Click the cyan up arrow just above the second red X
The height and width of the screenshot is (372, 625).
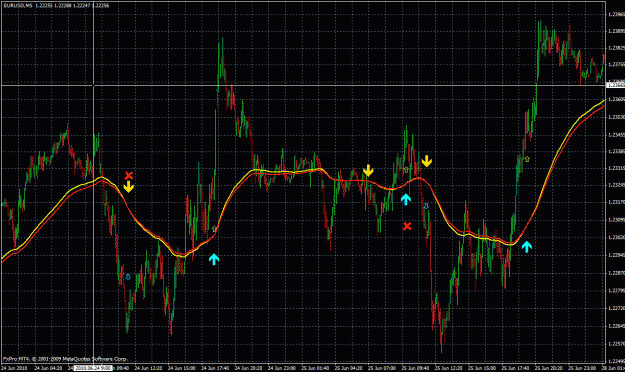[x=406, y=199]
